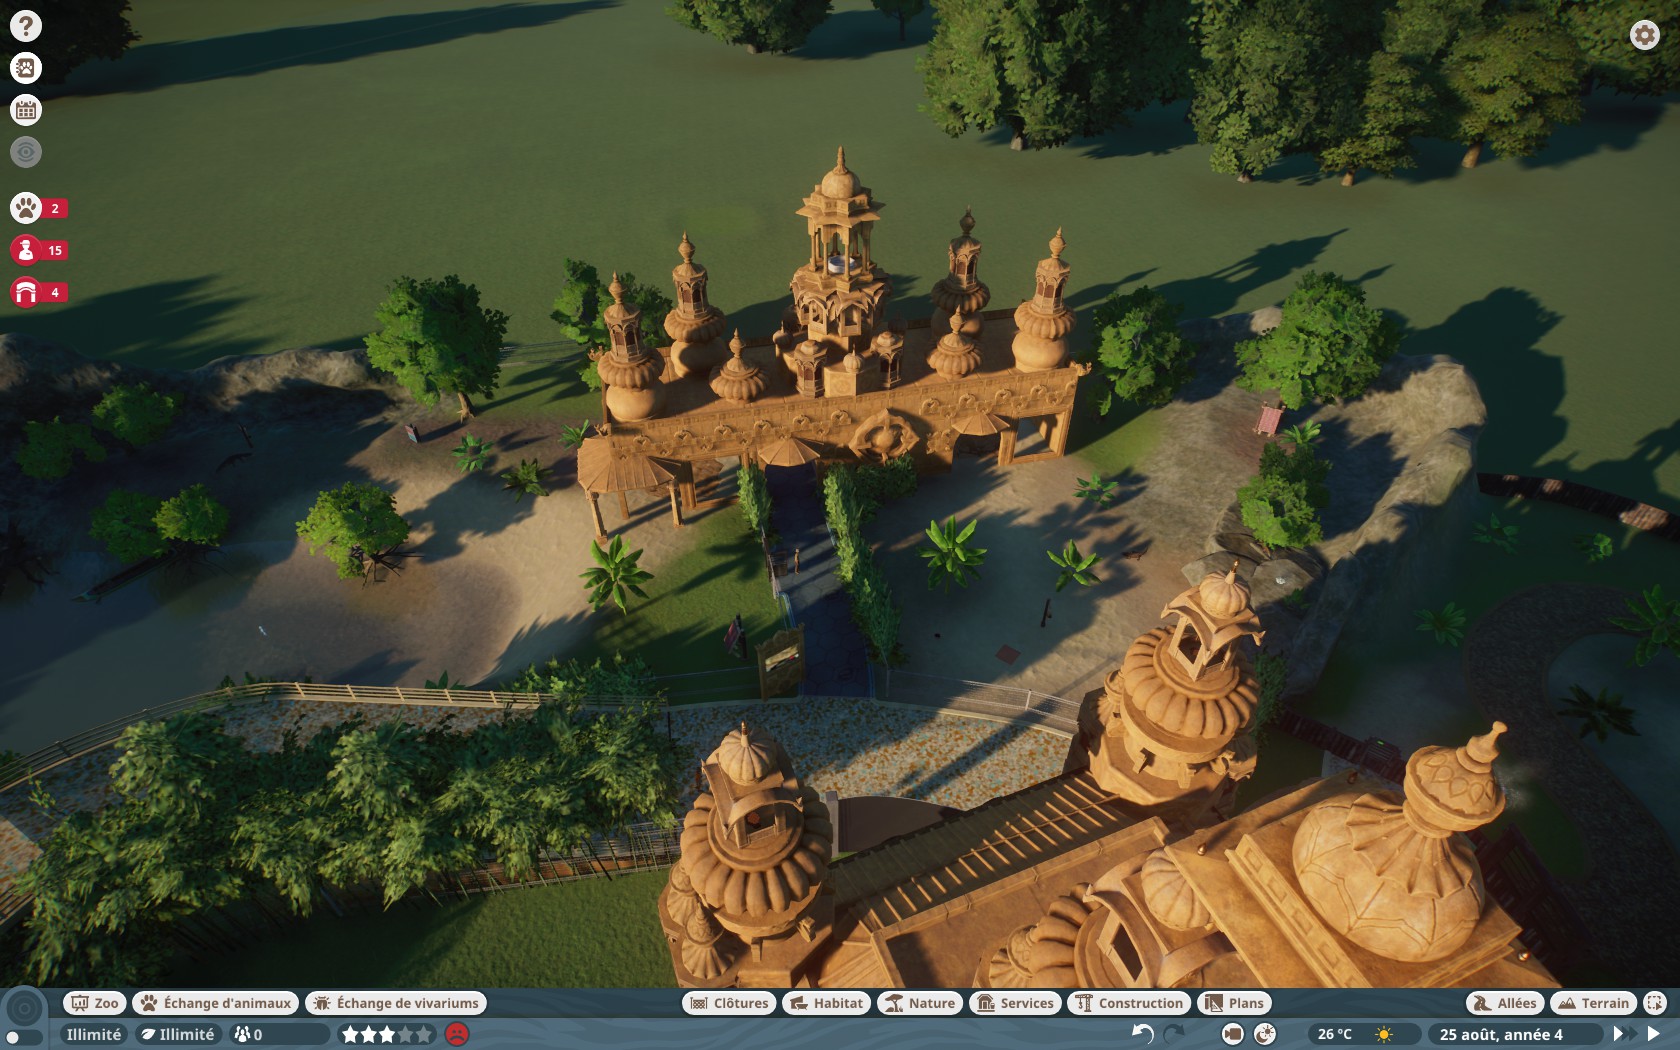Open the animal photo icon panel
Image resolution: width=1680 pixels, height=1050 pixels.
point(26,68)
